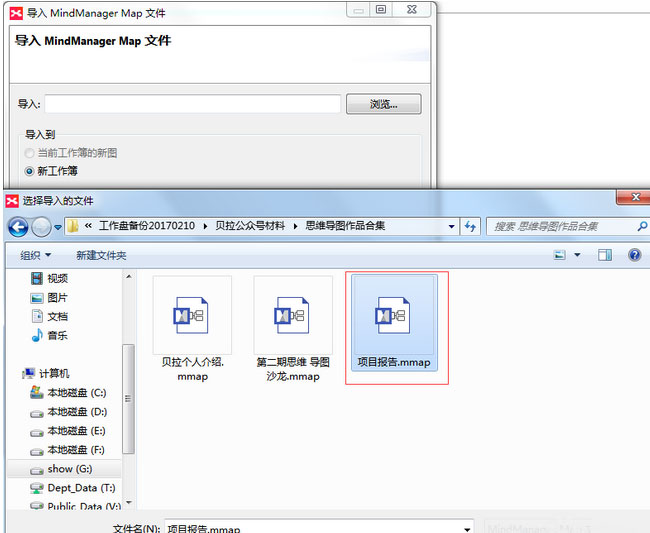Click the navigation pane scroll up arrow
Viewport: 650px width, 533px height.
click(x=129, y=276)
